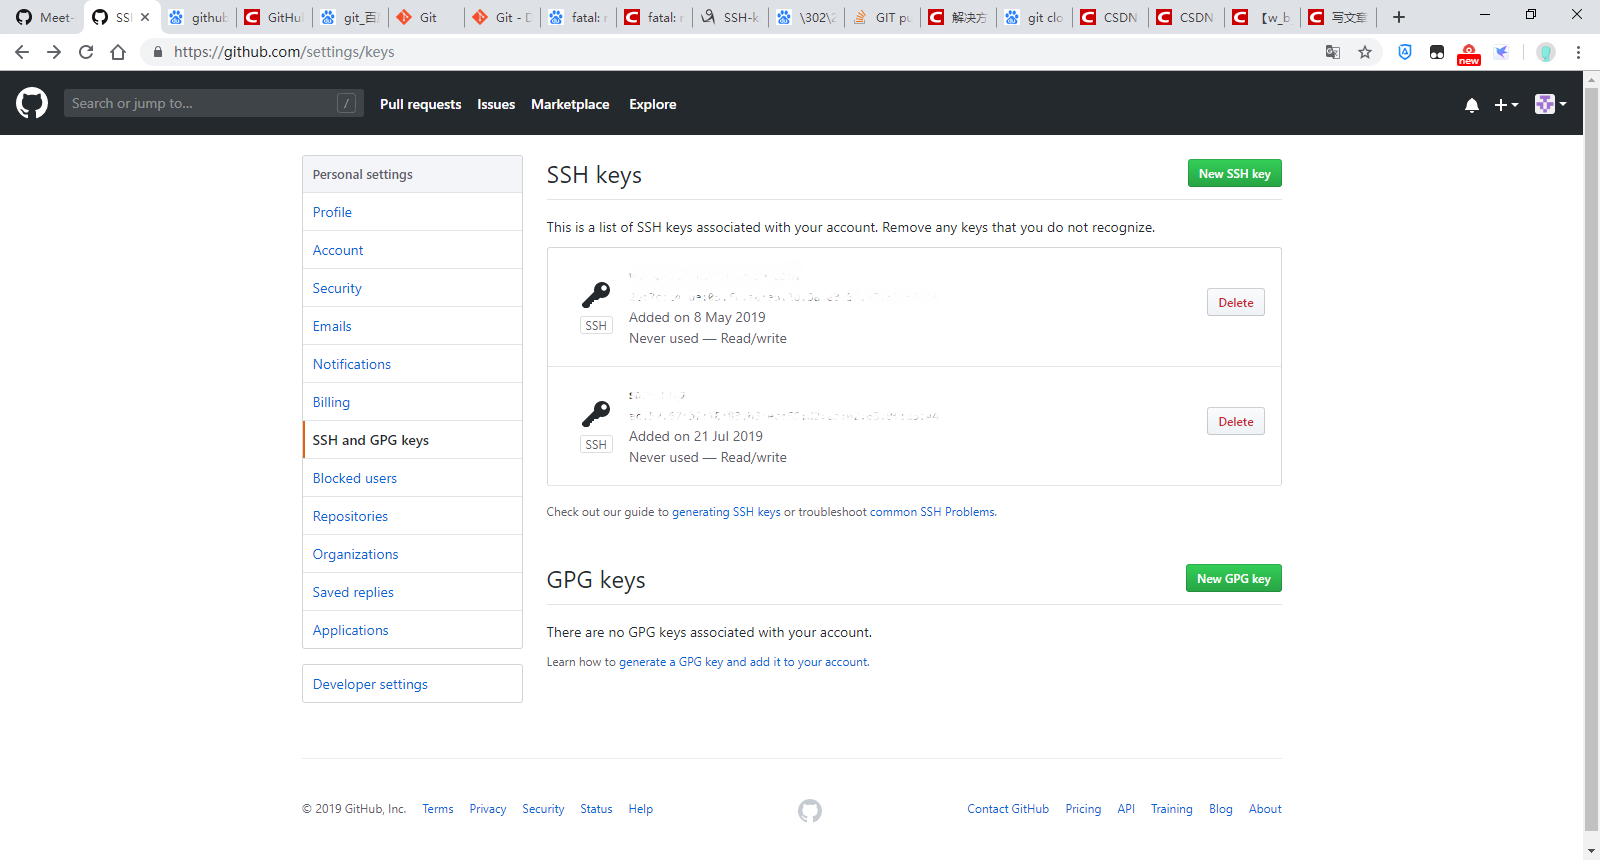1600x860 pixels.
Task: Open Issues in top nav
Action: (496, 104)
